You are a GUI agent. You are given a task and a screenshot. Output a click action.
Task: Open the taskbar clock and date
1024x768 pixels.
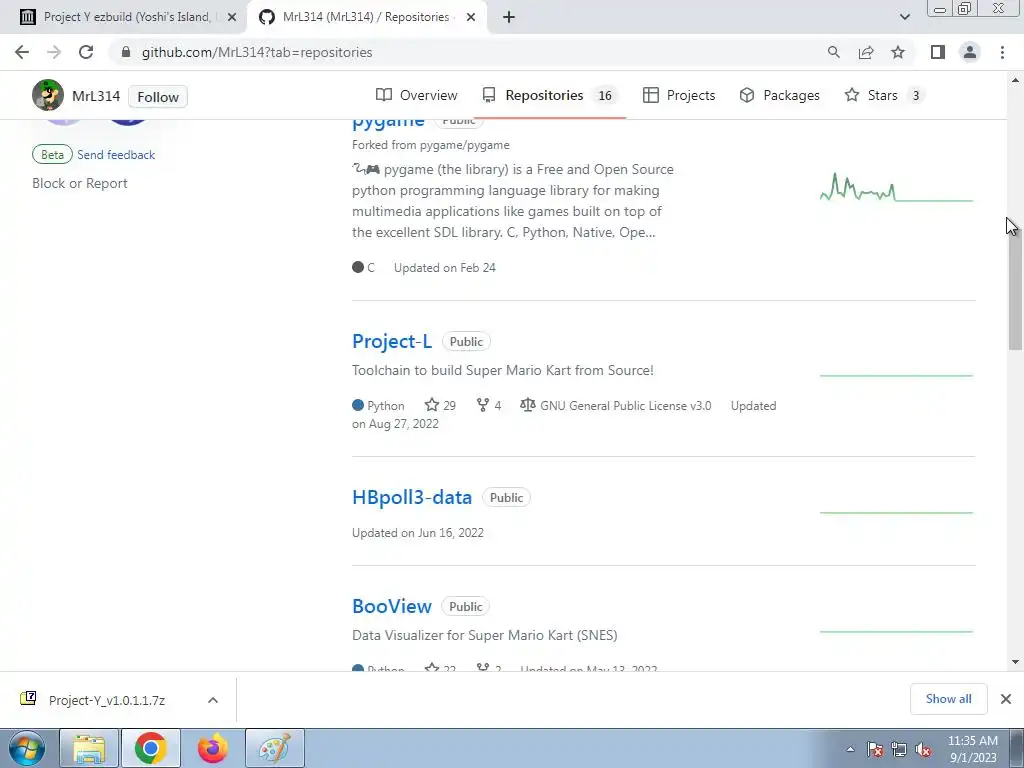[x=973, y=749]
